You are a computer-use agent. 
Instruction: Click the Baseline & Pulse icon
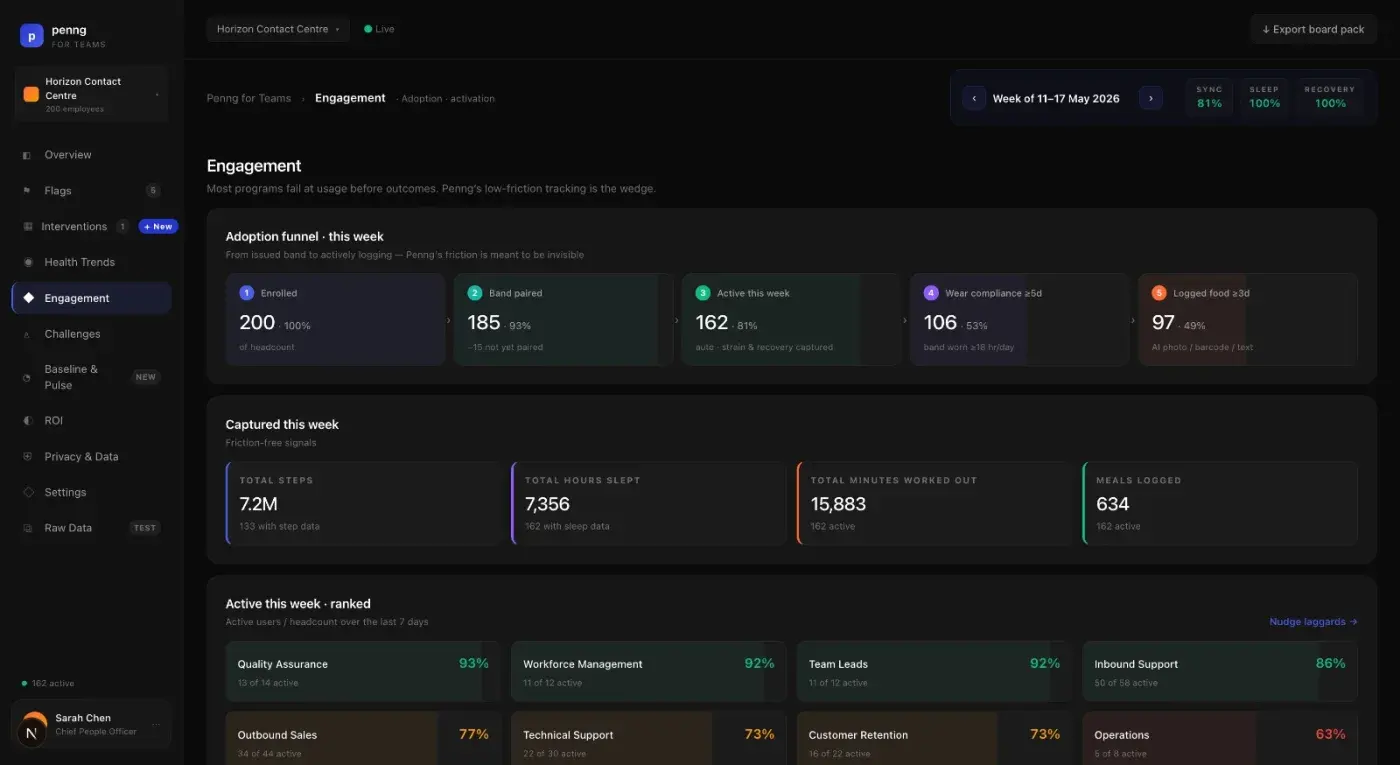click(x=27, y=377)
